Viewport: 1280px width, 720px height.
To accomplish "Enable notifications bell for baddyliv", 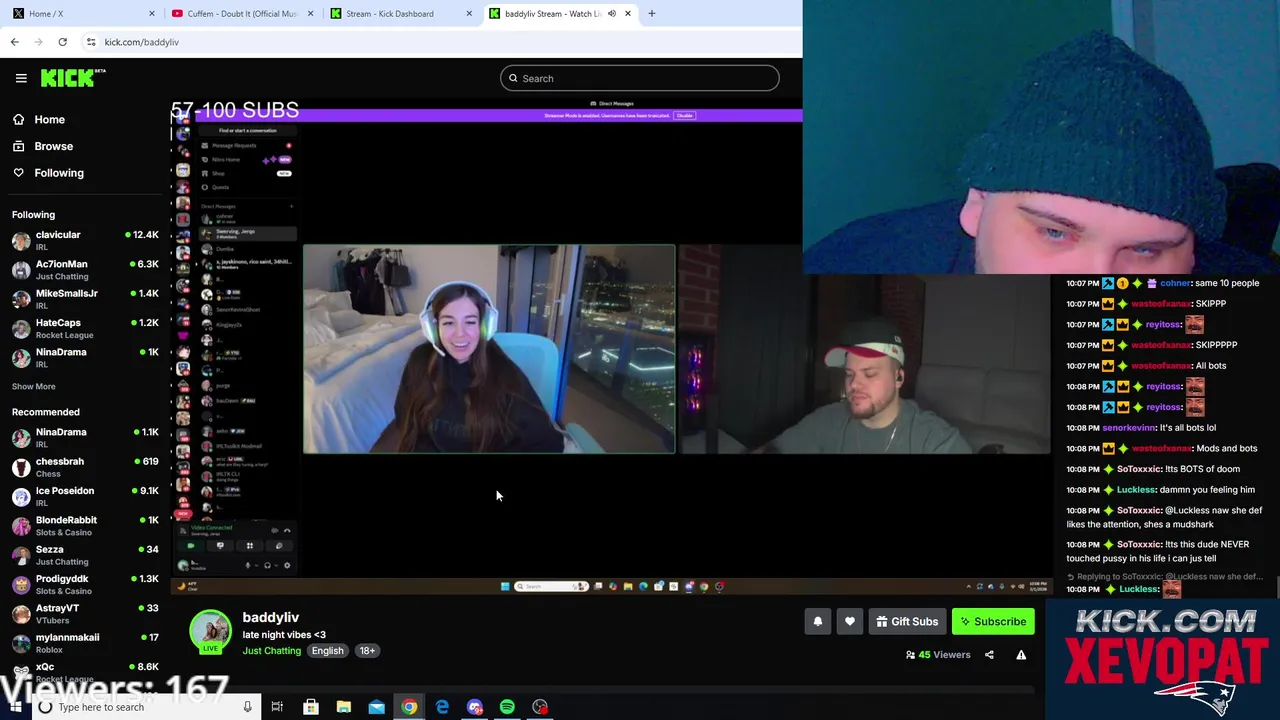I will coord(817,622).
